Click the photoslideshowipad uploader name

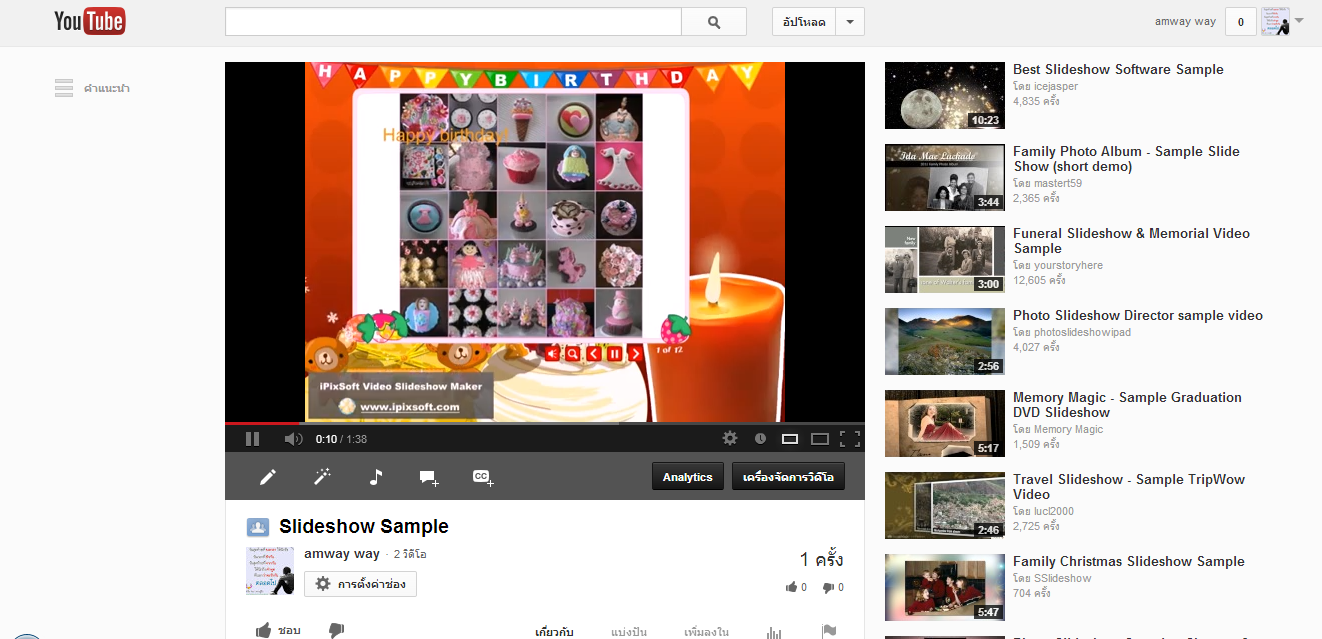pyautogui.click(x=1082, y=333)
